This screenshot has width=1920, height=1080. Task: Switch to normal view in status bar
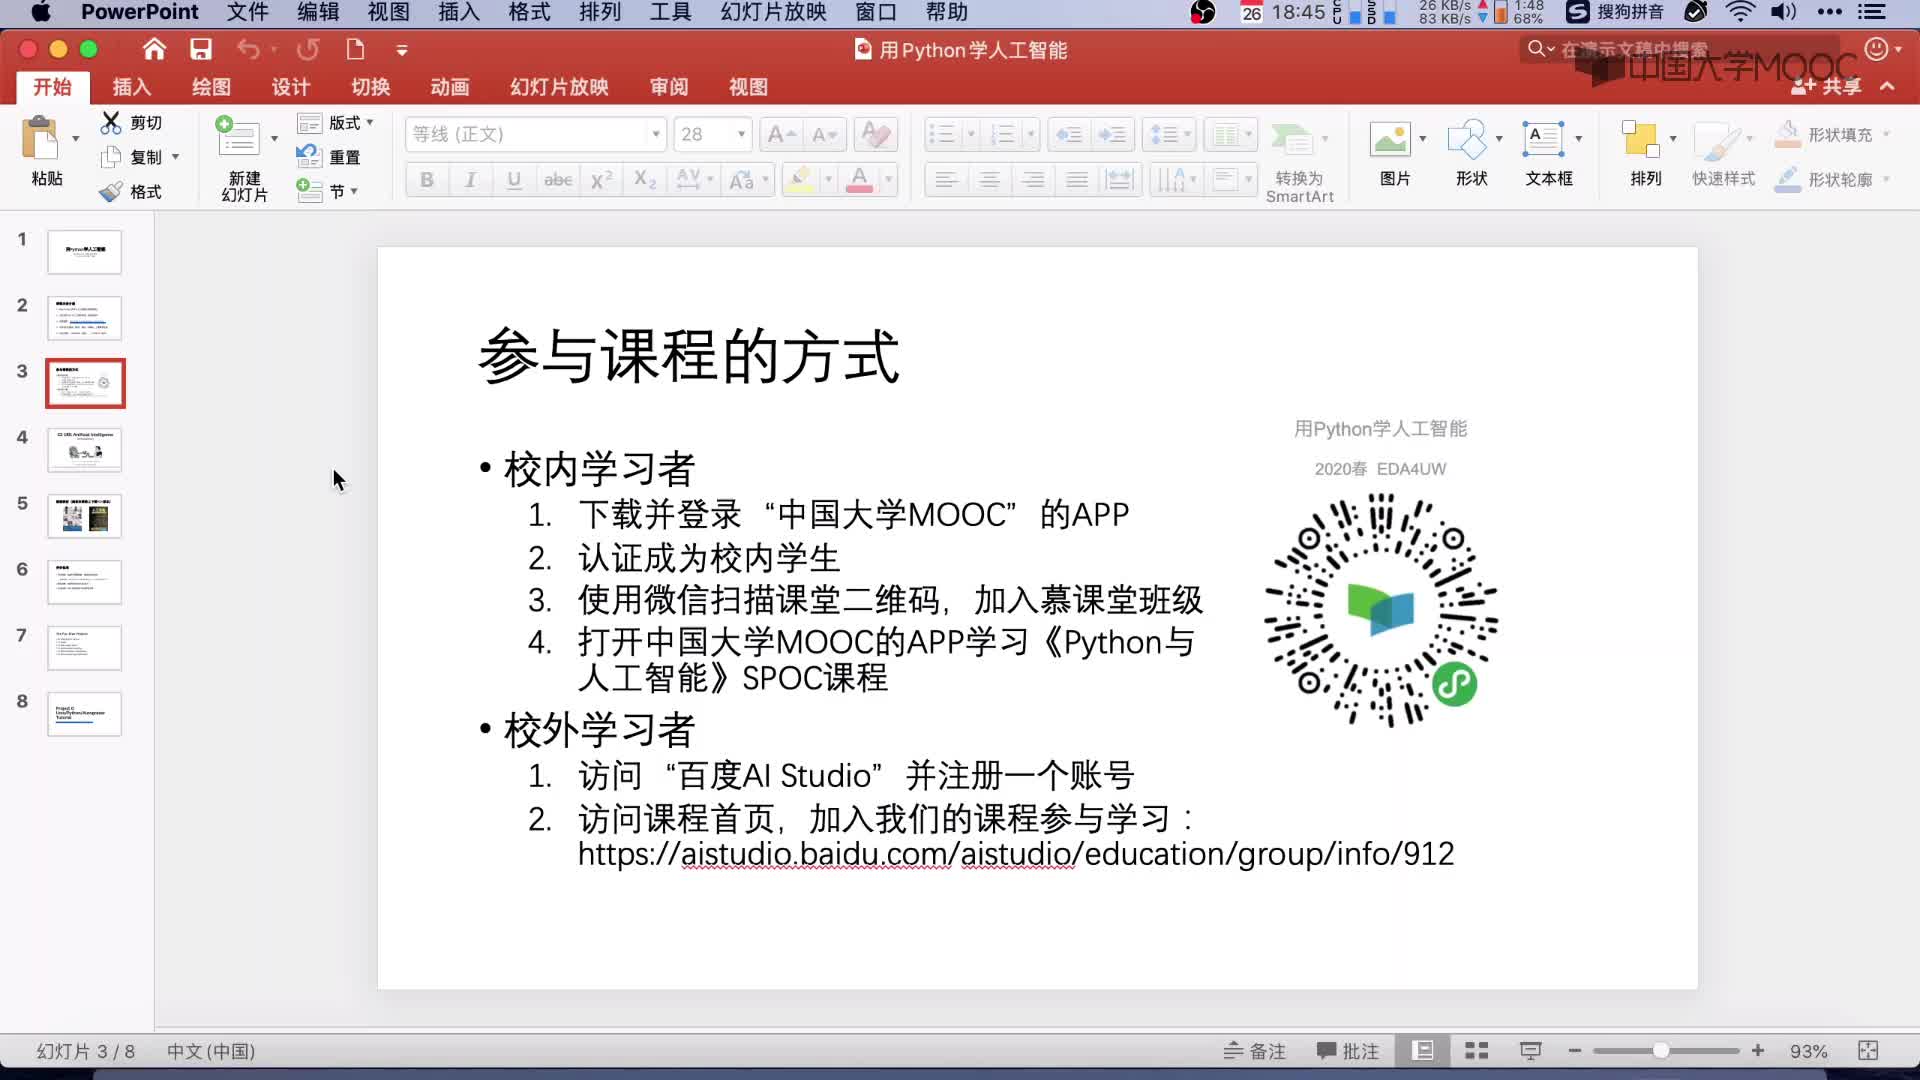tap(1422, 1051)
